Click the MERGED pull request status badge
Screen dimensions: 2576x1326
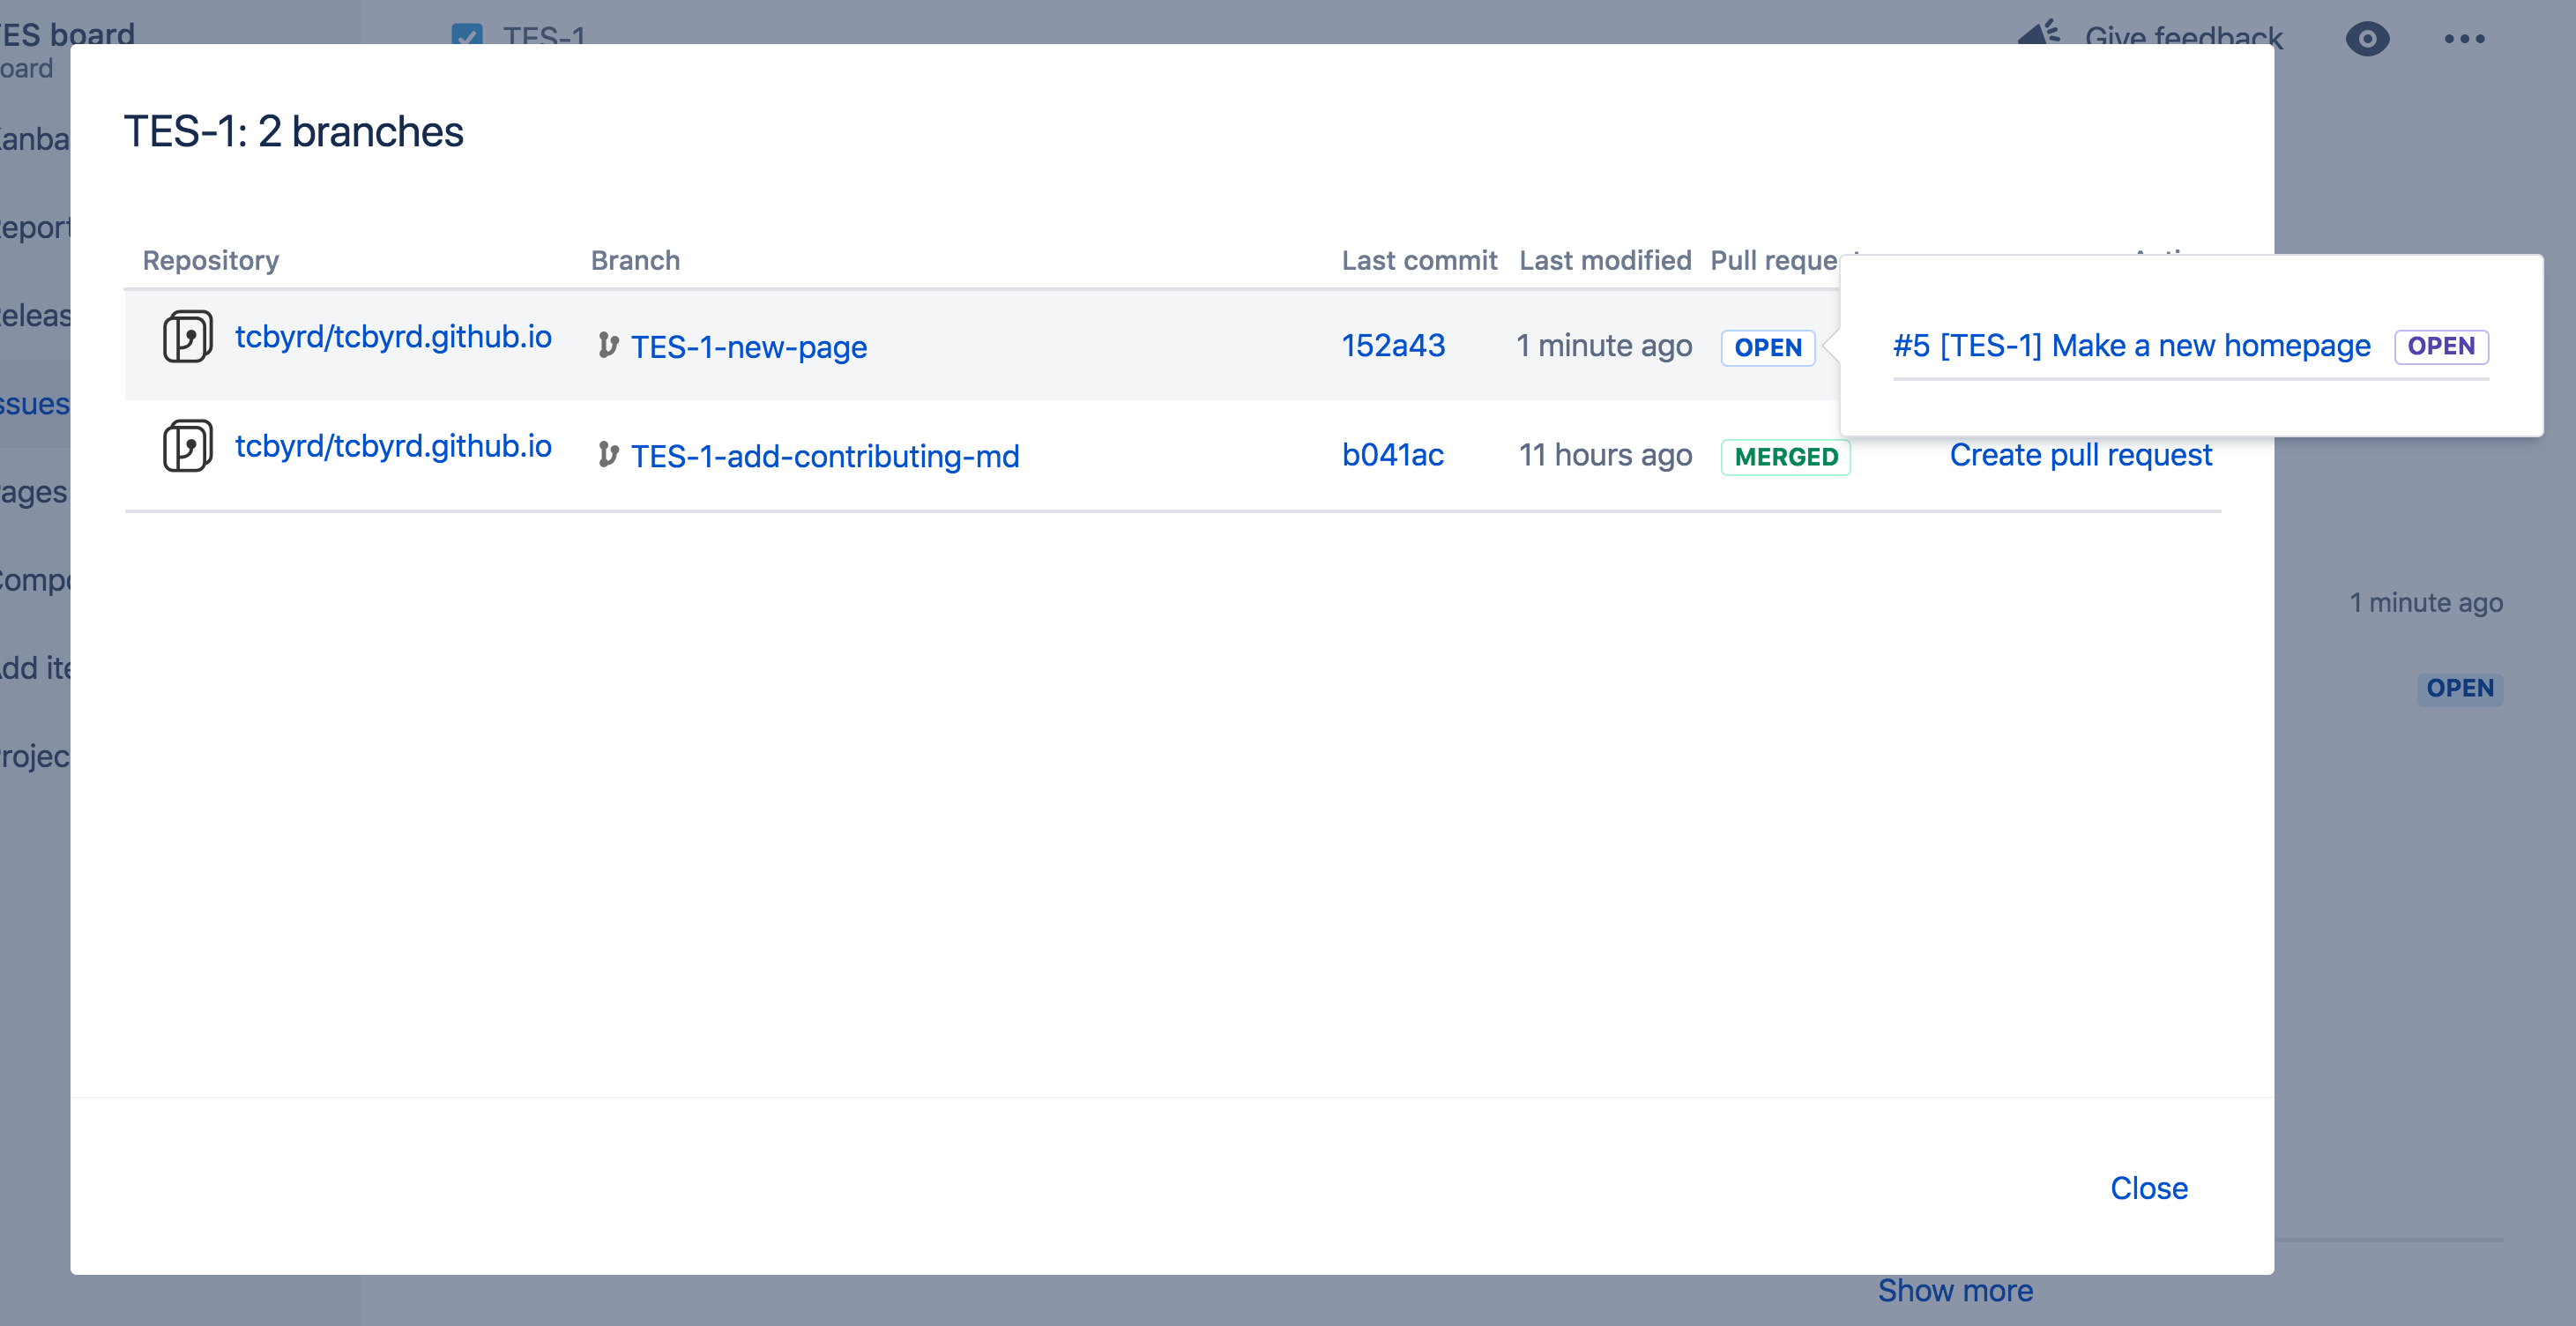1785,457
